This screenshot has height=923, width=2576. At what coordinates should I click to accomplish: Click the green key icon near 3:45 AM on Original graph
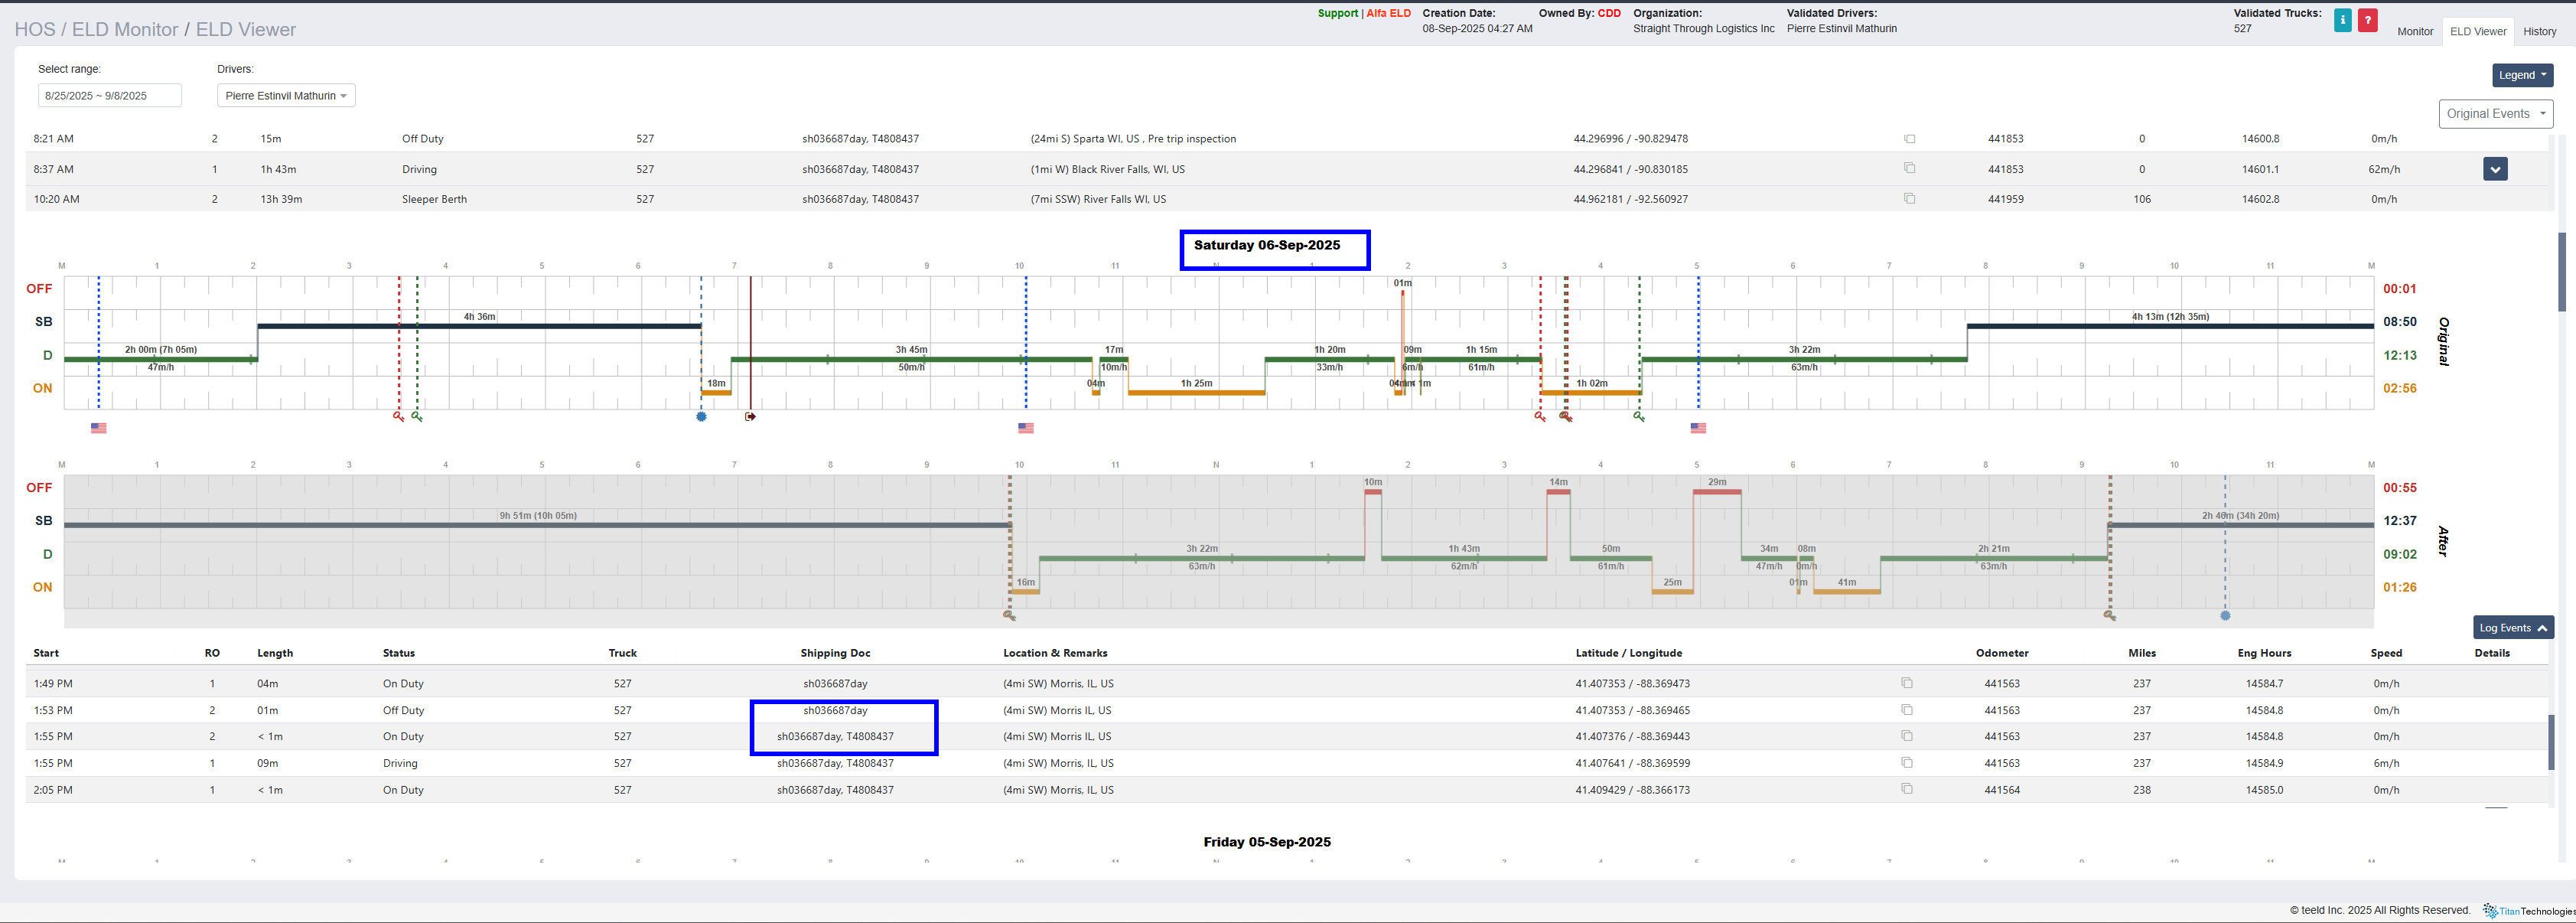click(417, 416)
